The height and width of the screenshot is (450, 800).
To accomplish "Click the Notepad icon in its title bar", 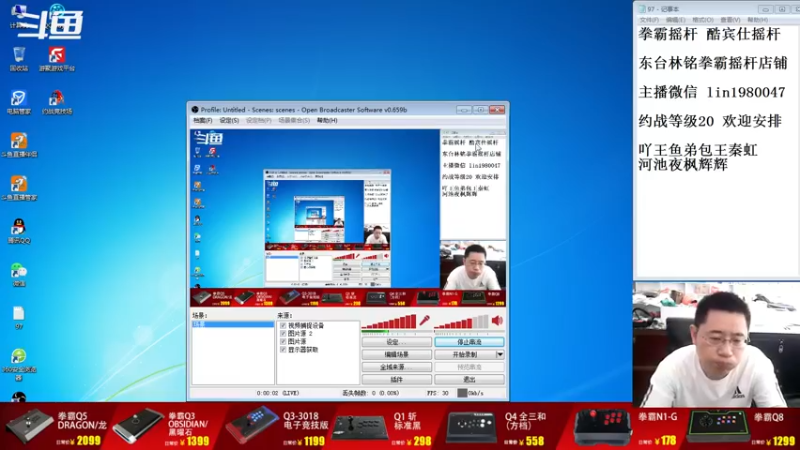I will point(642,9).
